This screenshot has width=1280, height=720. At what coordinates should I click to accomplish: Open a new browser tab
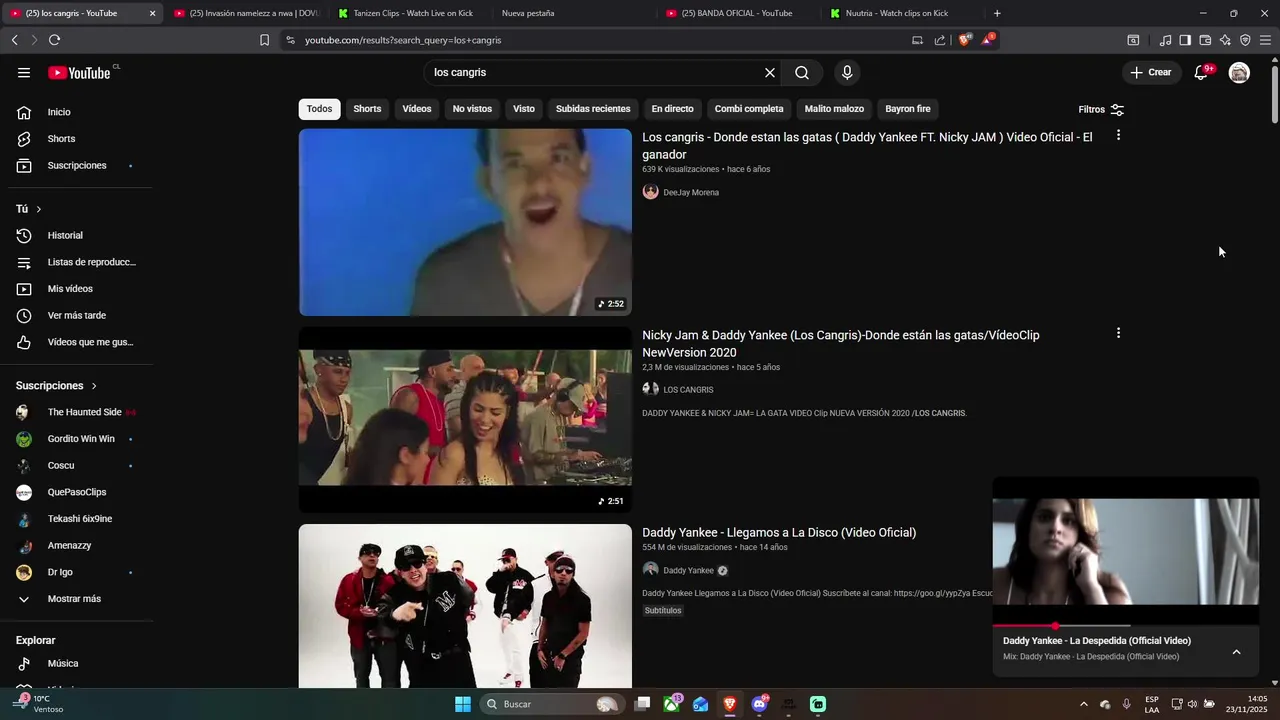pyautogui.click(x=997, y=13)
